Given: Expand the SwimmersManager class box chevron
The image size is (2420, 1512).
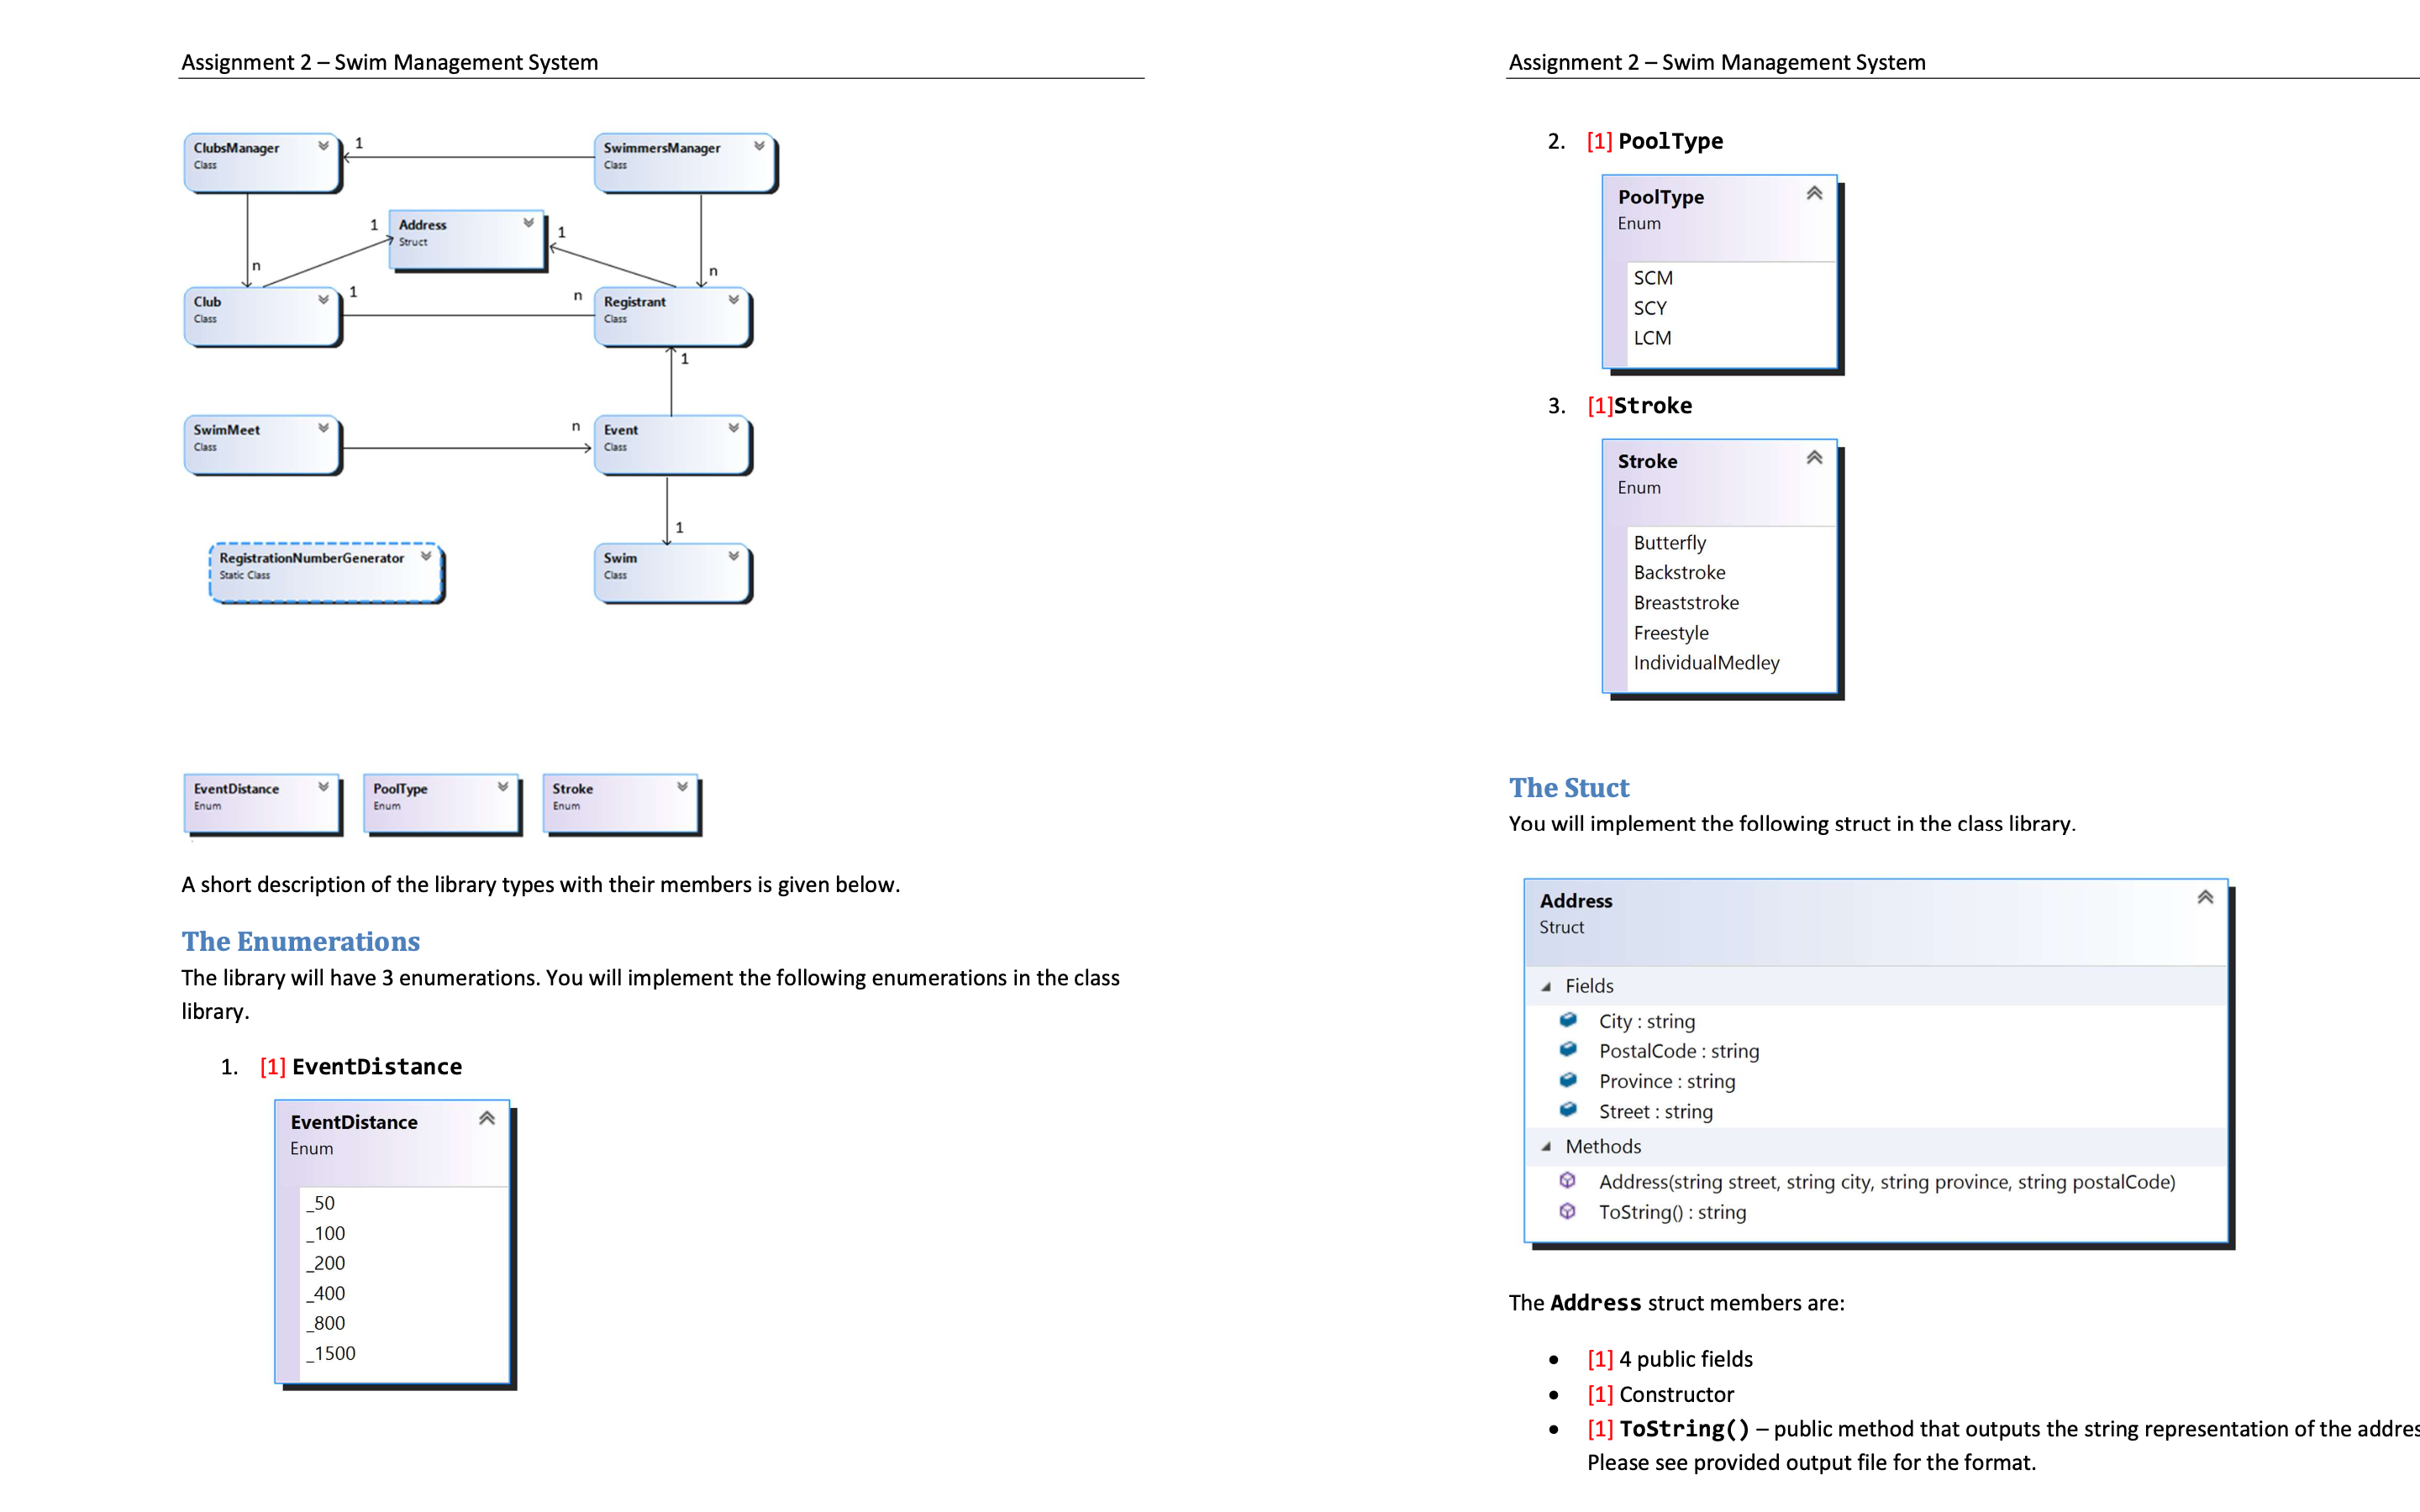Looking at the screenshot, I should [759, 146].
